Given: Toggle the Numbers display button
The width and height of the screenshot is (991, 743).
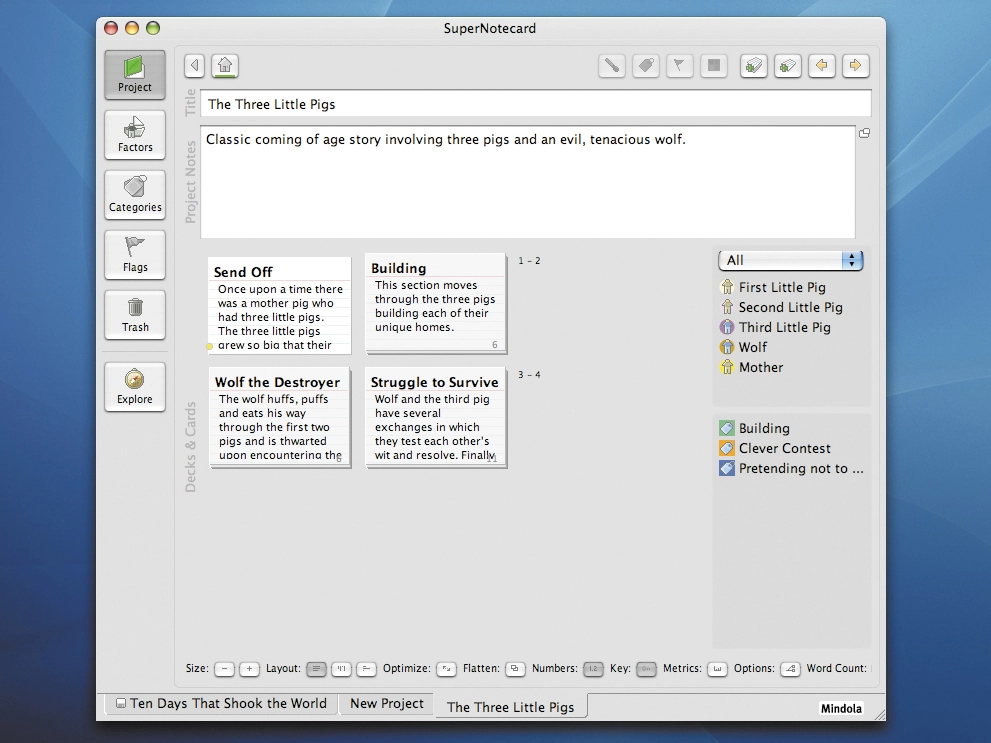Looking at the screenshot, I should coord(593,668).
